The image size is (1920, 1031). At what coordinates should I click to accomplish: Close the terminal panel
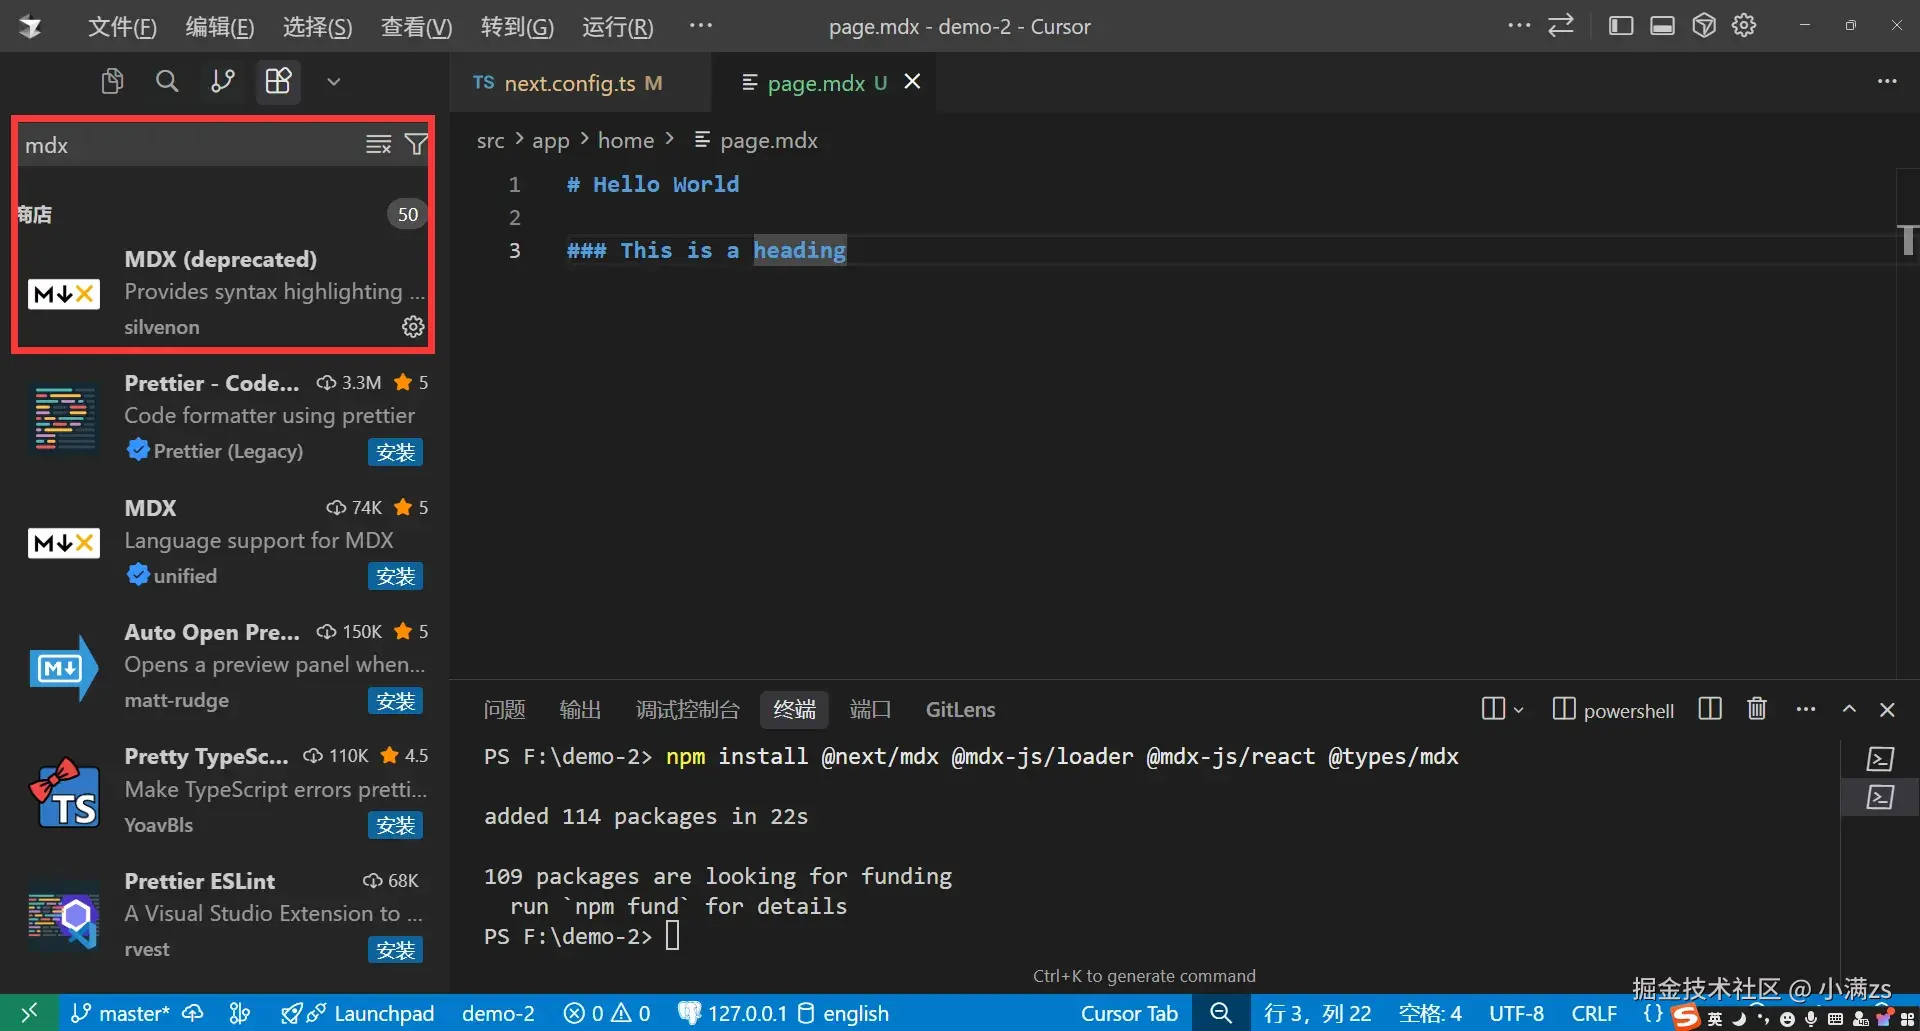tap(1887, 710)
